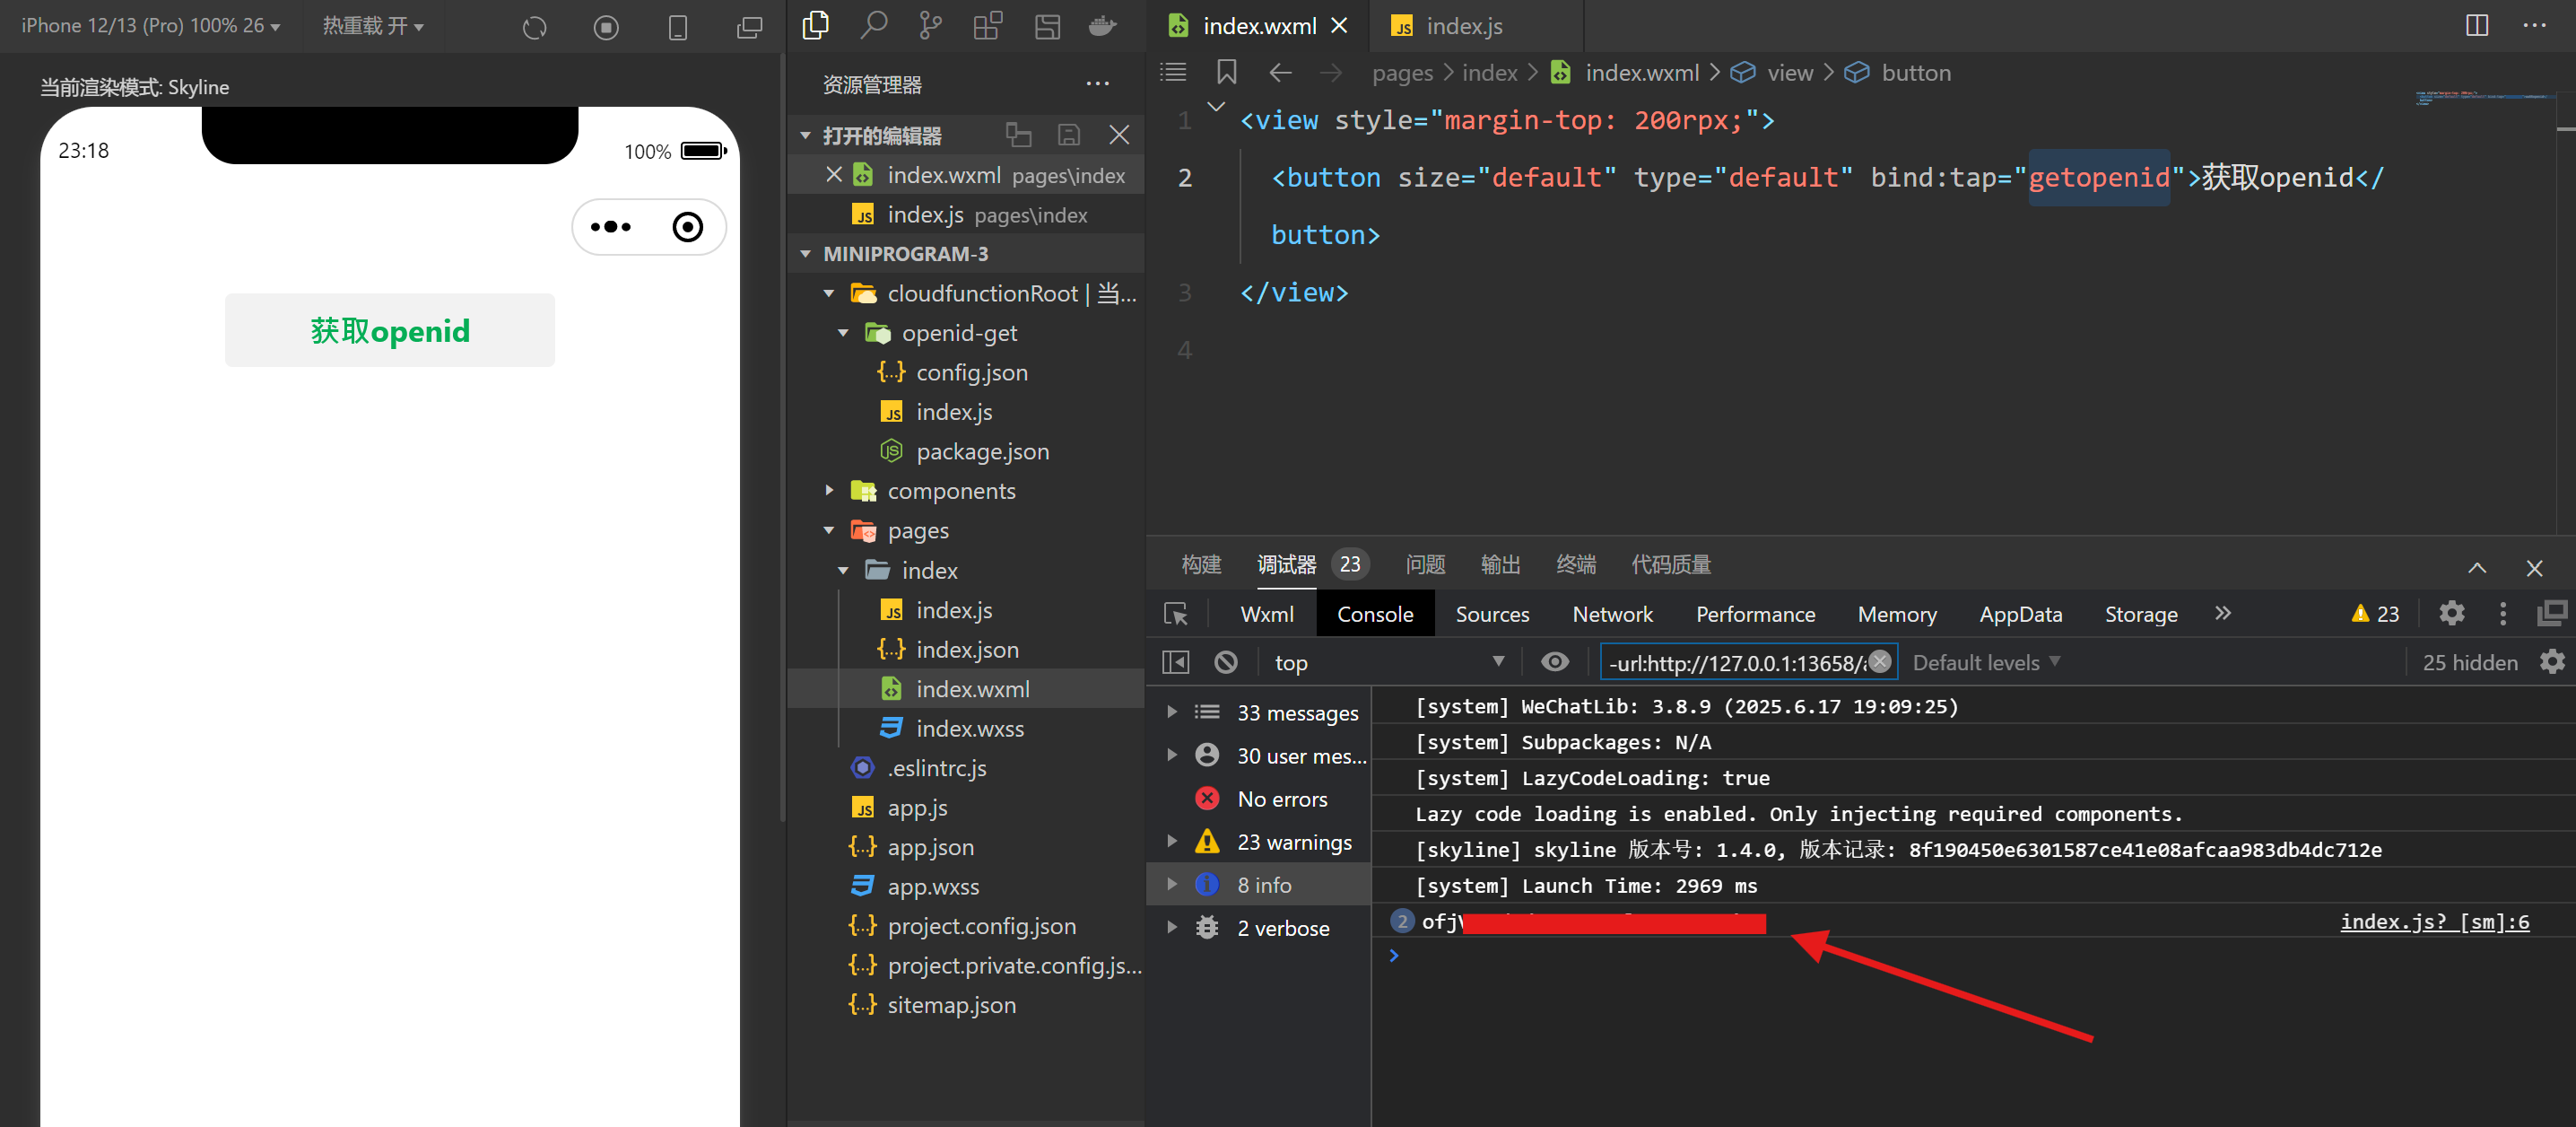
Task: Open the index.js editor tab
Action: tap(1463, 25)
